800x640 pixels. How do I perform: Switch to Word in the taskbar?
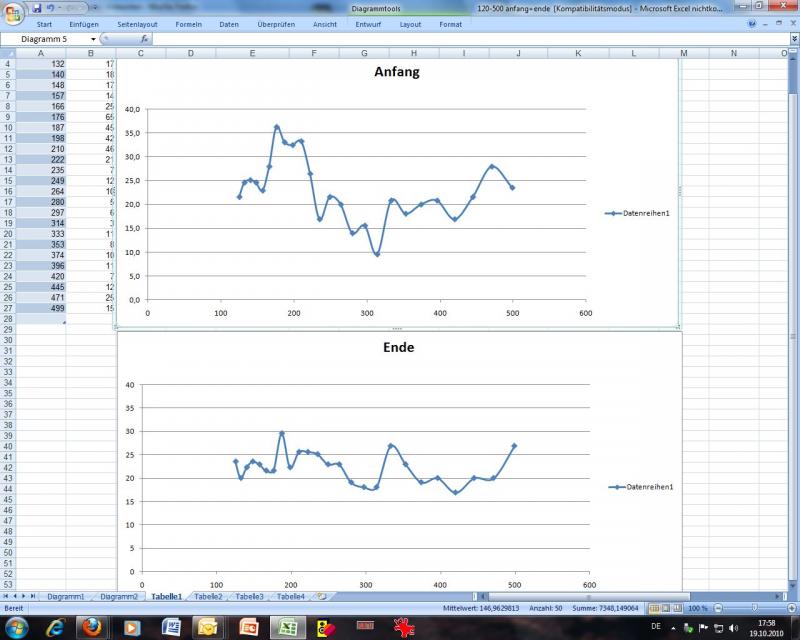coord(171,627)
